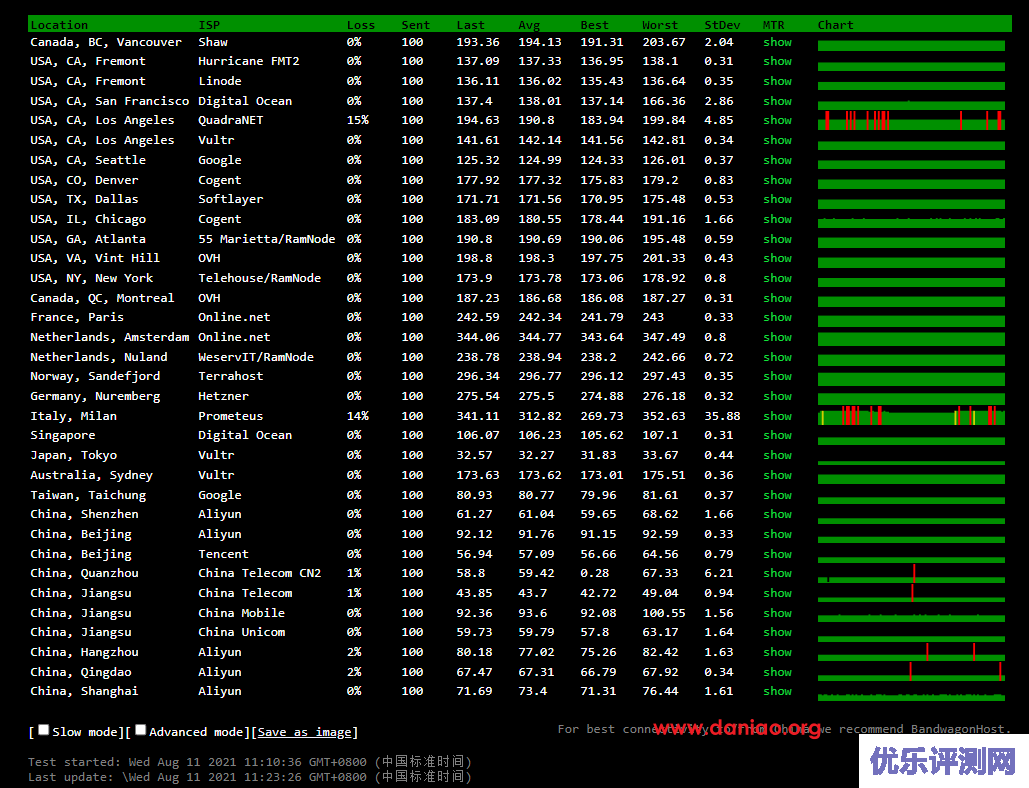Click the Chart column header
The height and width of the screenshot is (788, 1029).
[835, 25]
